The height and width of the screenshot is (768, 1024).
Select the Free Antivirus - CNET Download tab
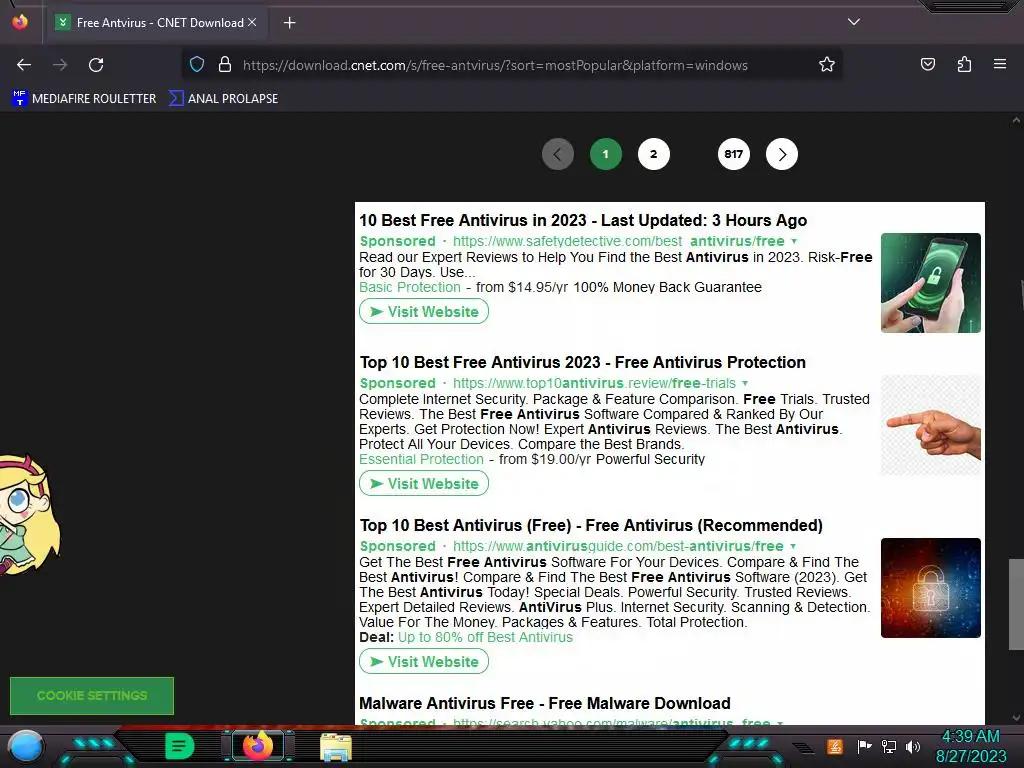click(155, 23)
